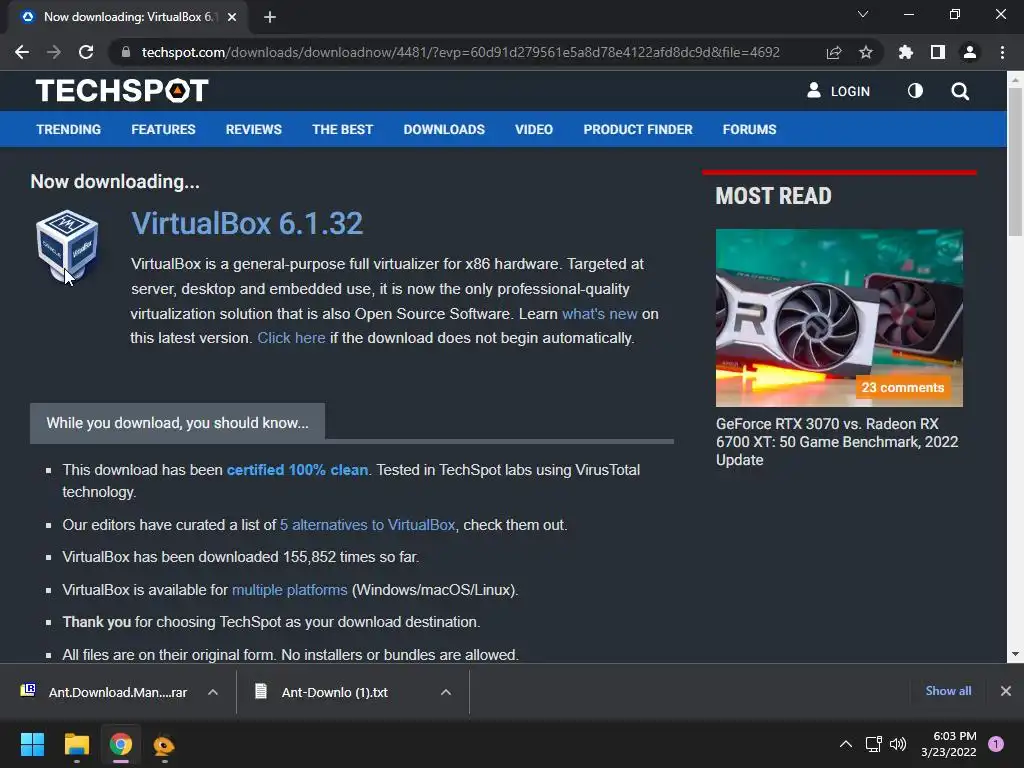Open the volume speaker tray icon

pos(899,744)
